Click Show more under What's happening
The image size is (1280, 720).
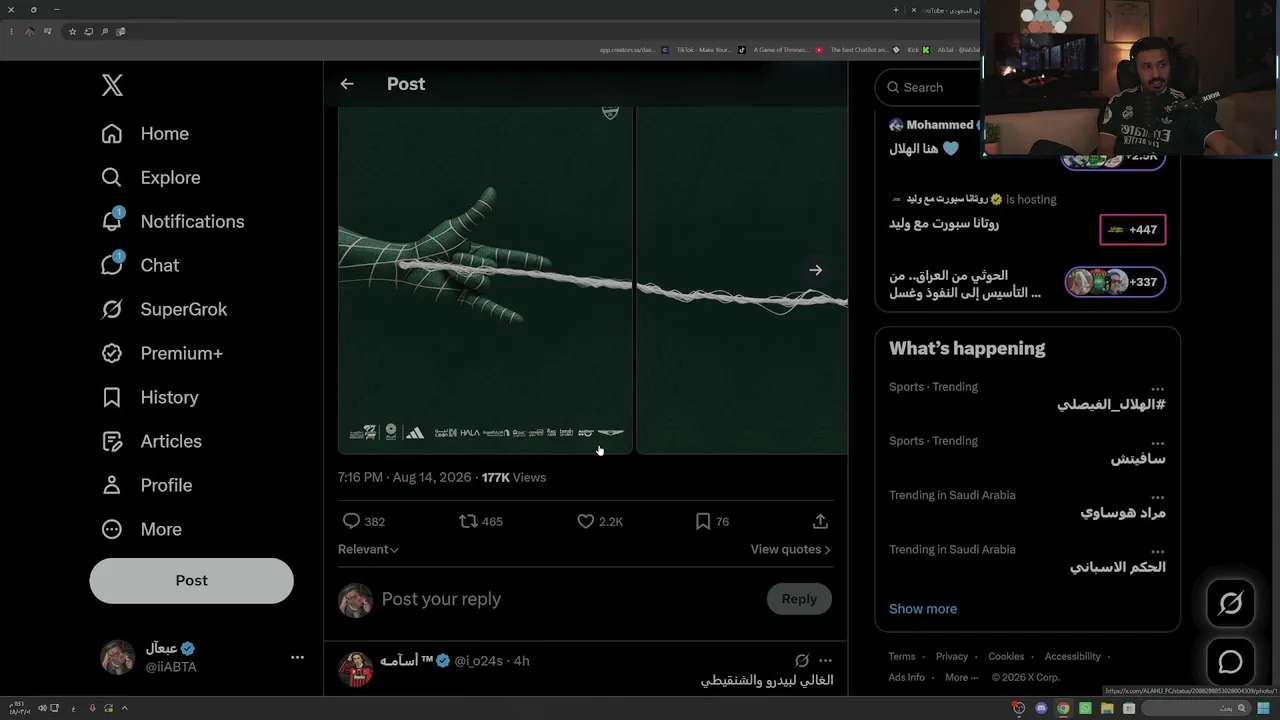point(923,609)
